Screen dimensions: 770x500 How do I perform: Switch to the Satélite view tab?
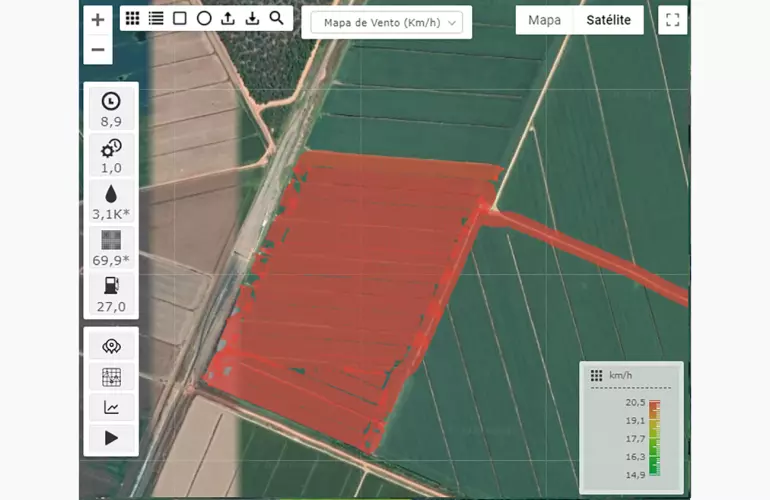pyautogui.click(x=608, y=20)
